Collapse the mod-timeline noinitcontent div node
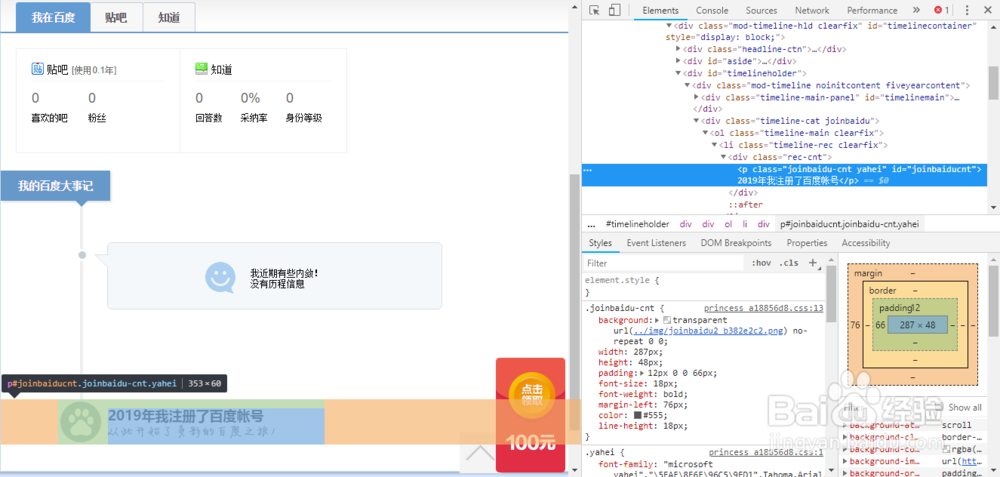 (687, 85)
